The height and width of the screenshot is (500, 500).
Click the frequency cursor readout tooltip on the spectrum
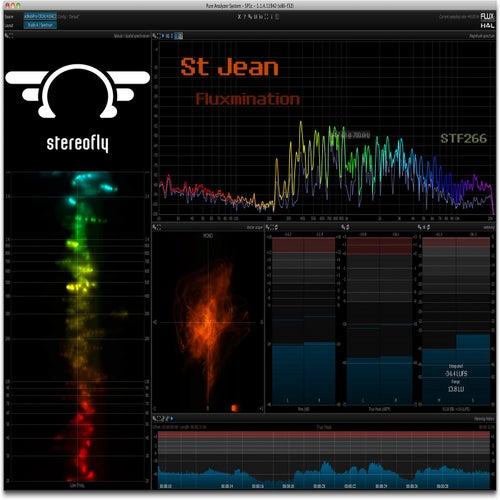coord(350,135)
